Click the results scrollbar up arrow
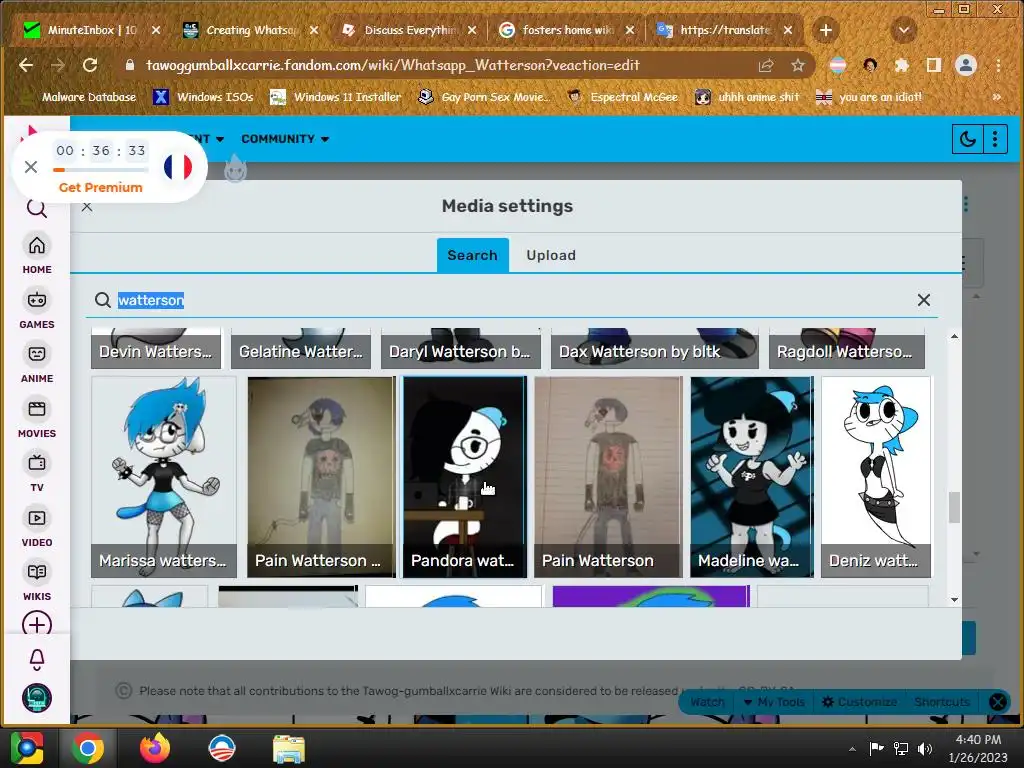 tap(954, 336)
